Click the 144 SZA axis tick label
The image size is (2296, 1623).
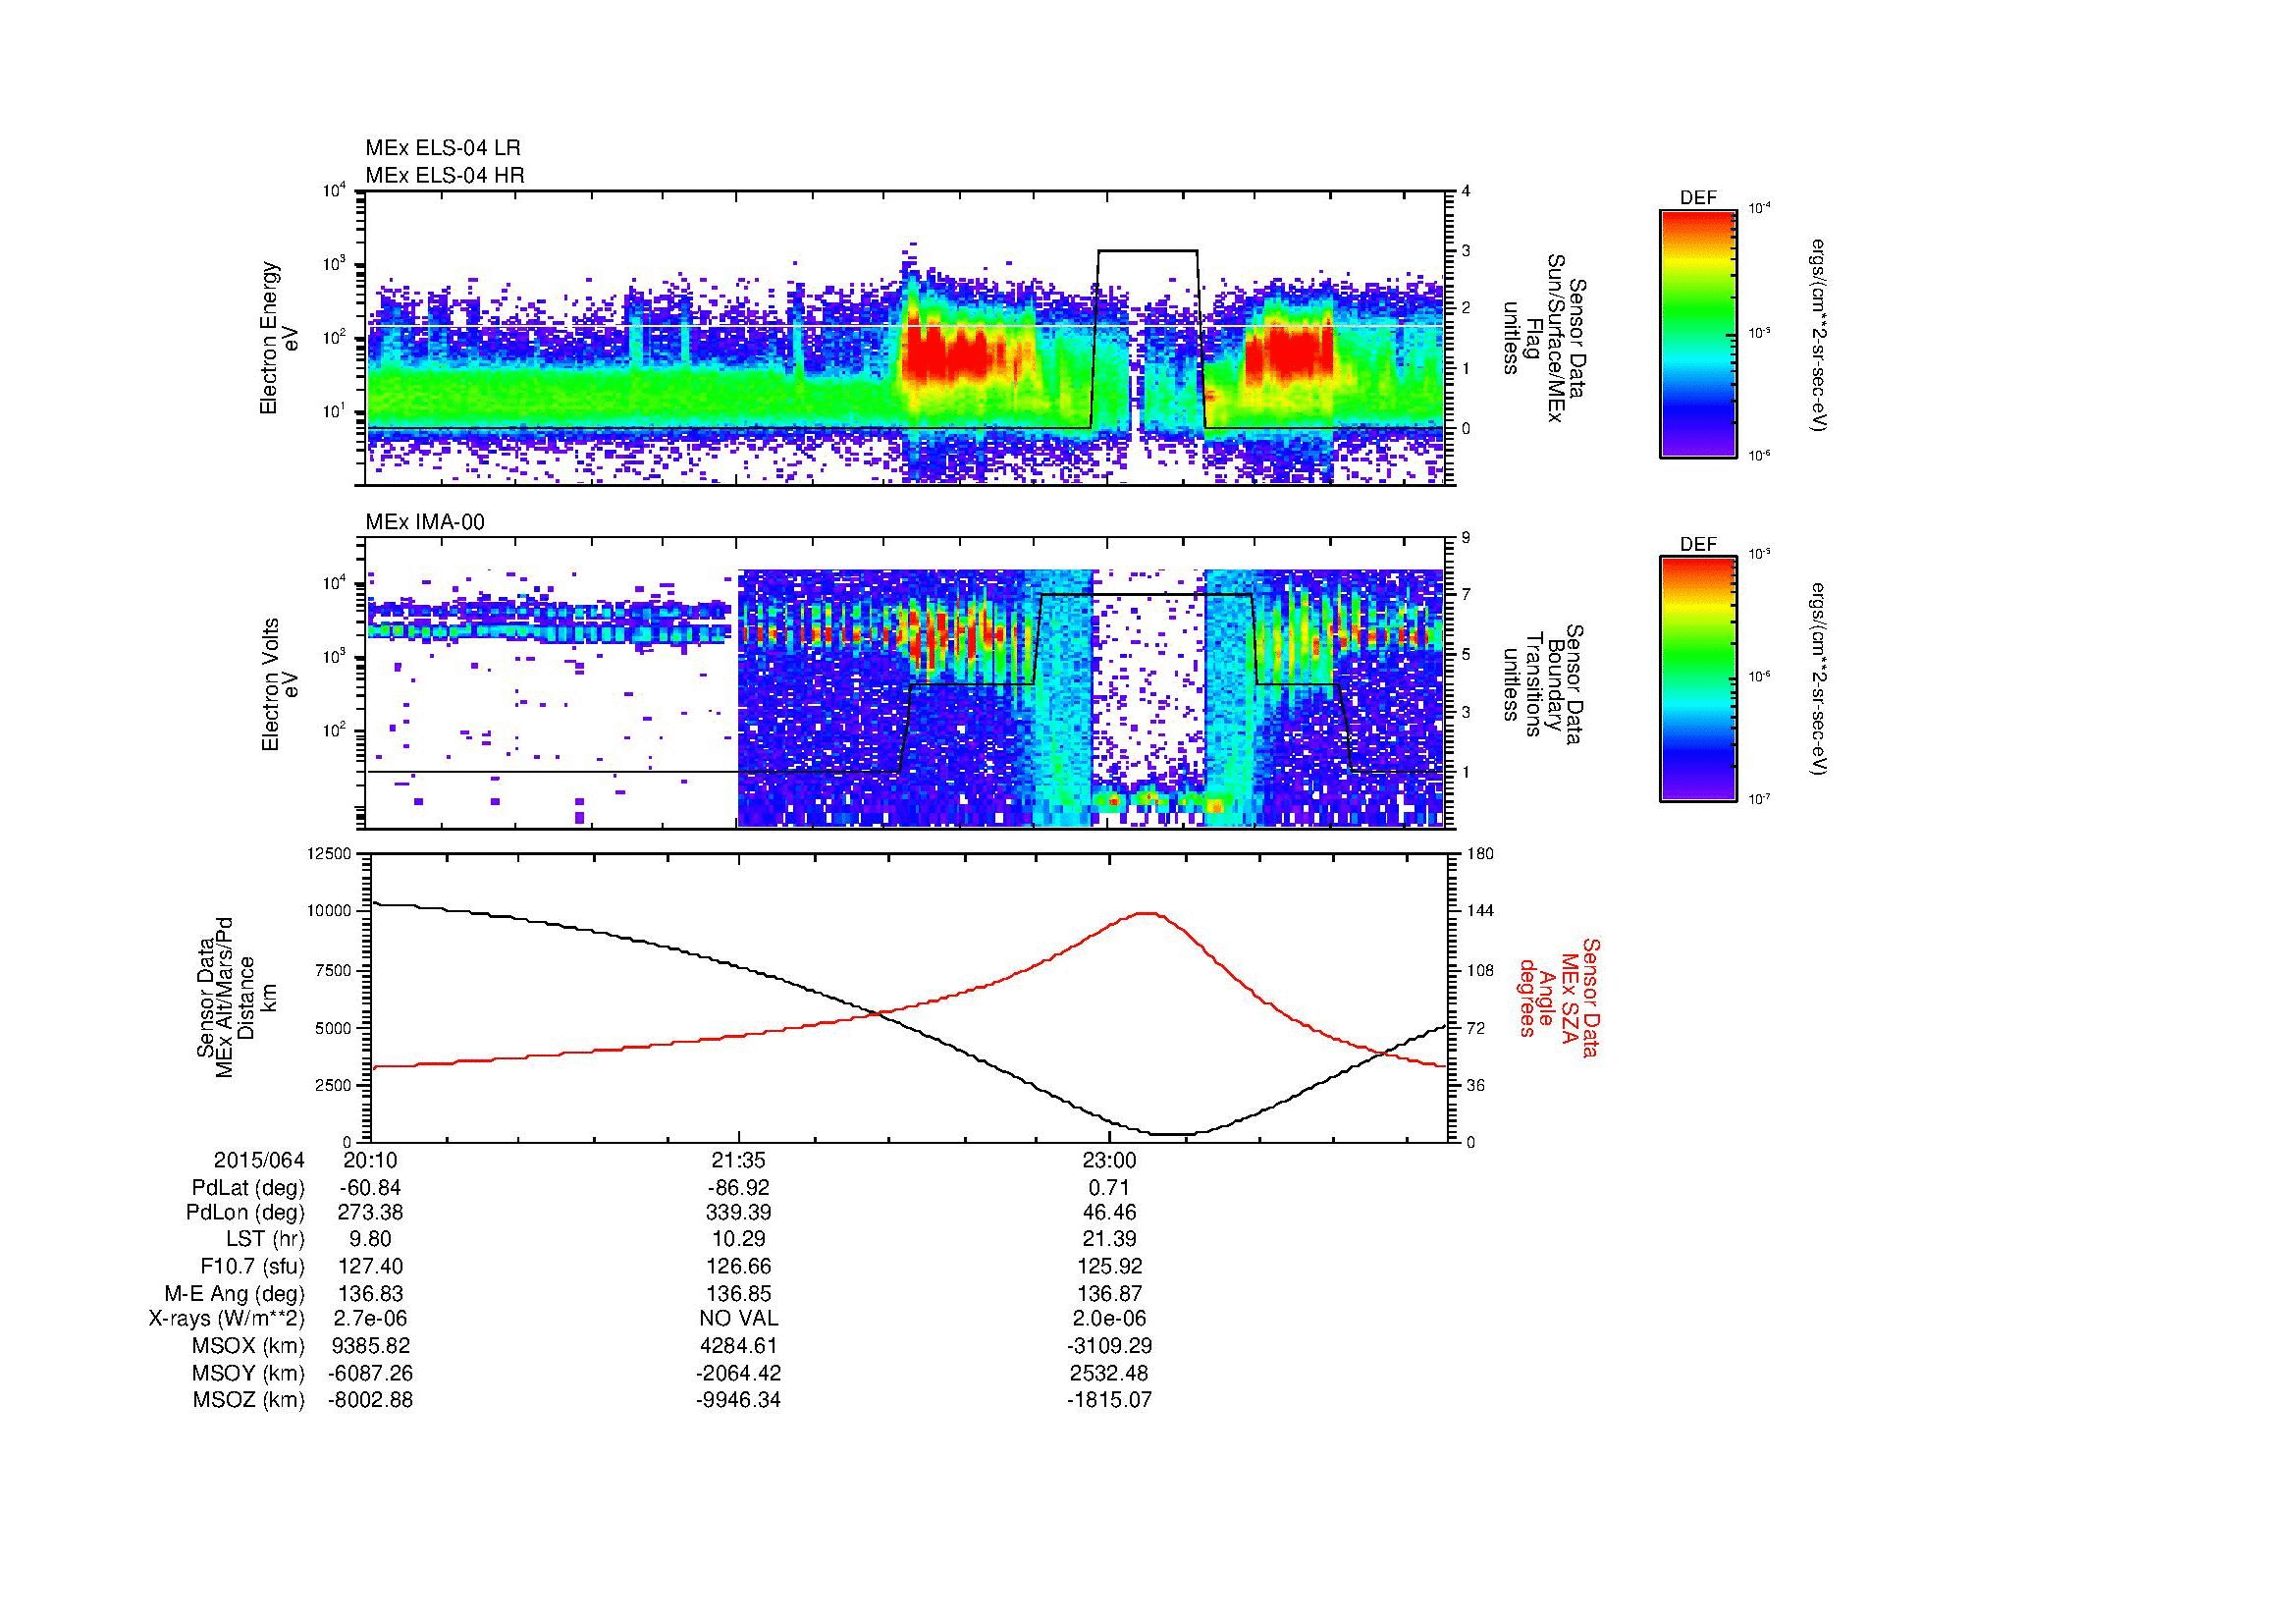(1480, 911)
